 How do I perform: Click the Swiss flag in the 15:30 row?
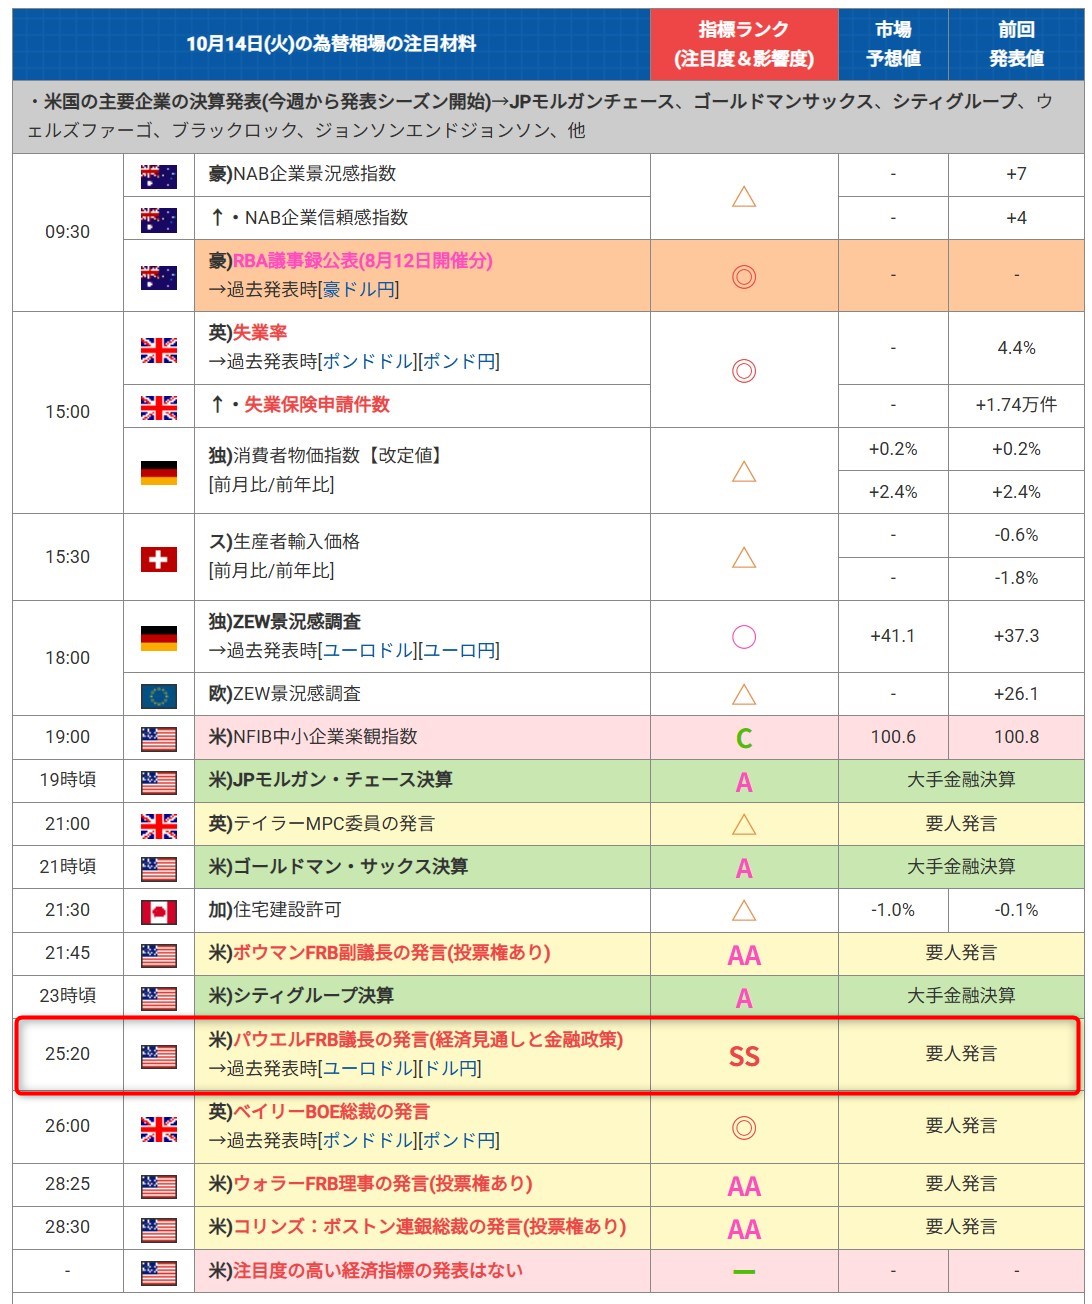tap(158, 559)
